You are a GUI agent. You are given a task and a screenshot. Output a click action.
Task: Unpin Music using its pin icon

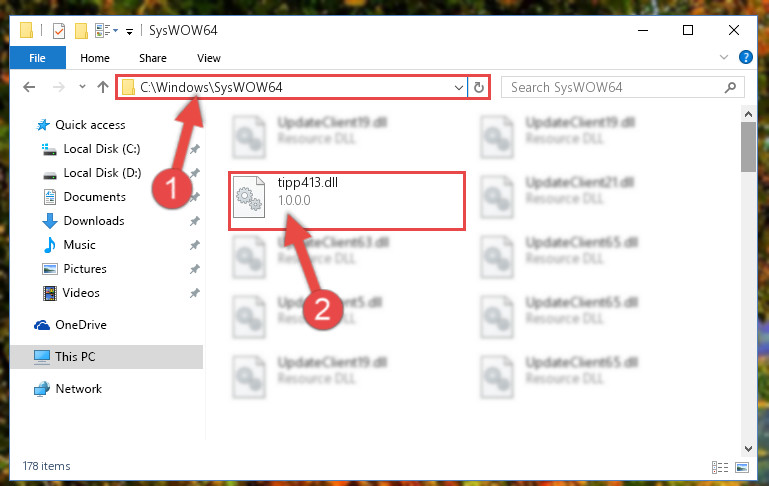[195, 245]
